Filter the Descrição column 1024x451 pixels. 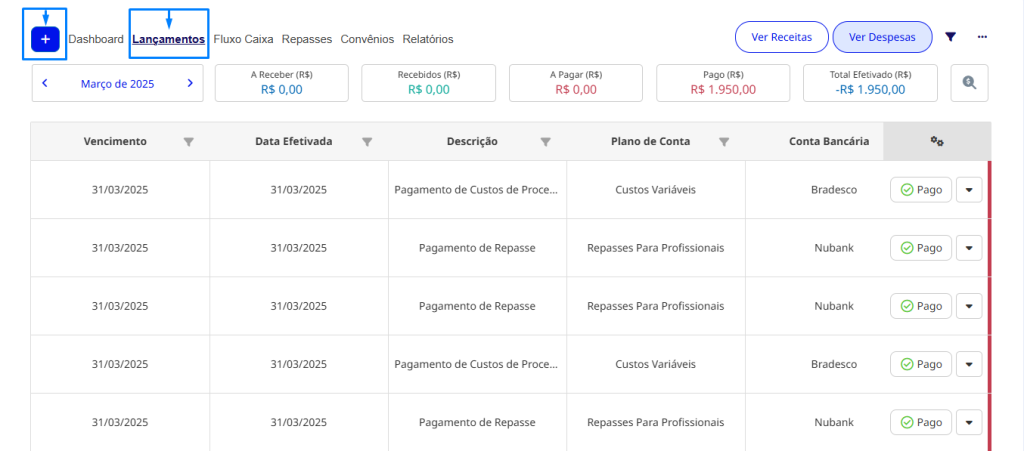[x=545, y=142]
